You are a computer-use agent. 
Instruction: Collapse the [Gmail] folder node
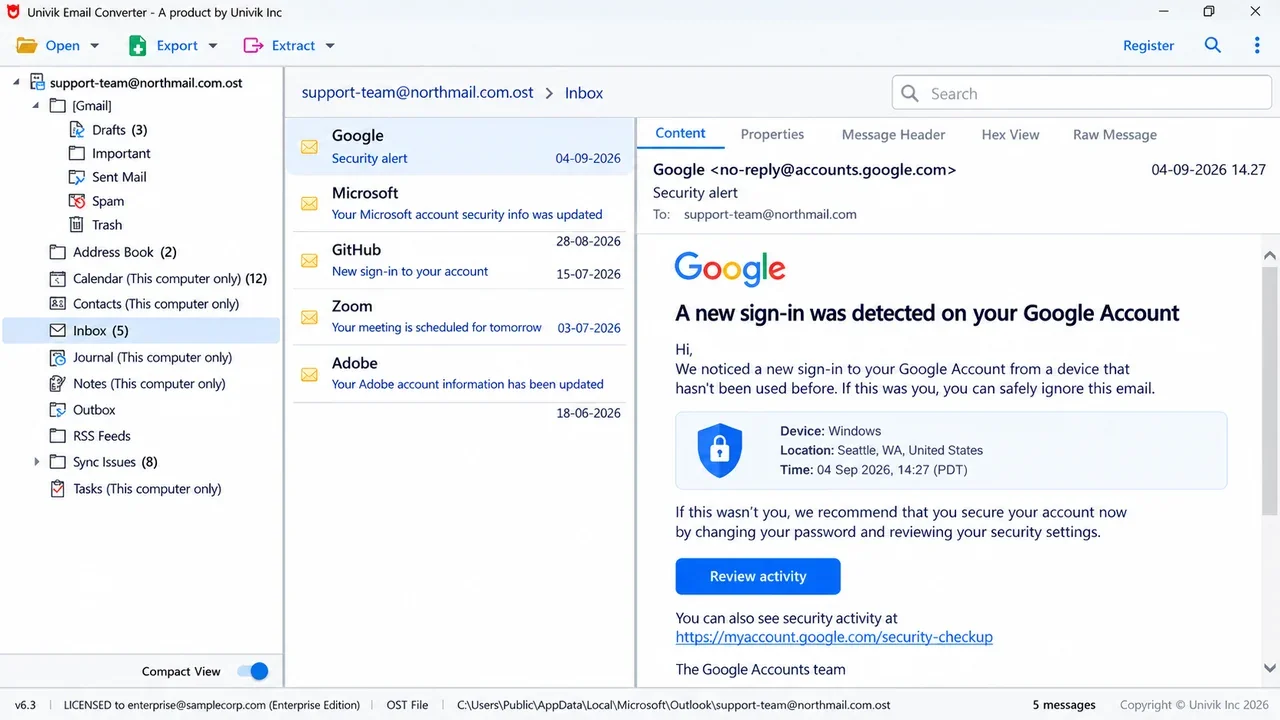click(x=37, y=106)
